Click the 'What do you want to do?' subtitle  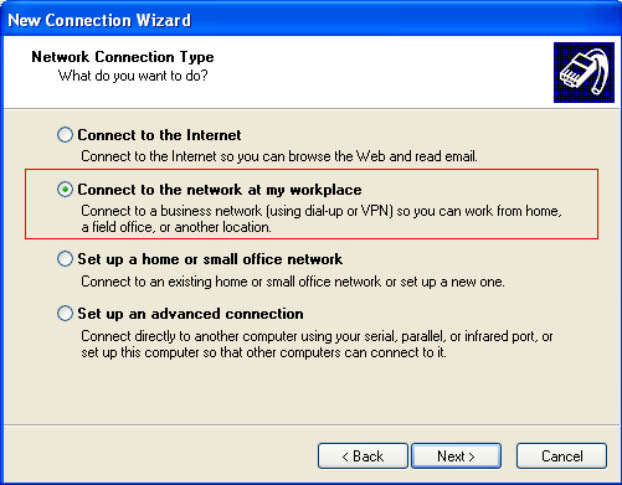pyautogui.click(x=133, y=75)
